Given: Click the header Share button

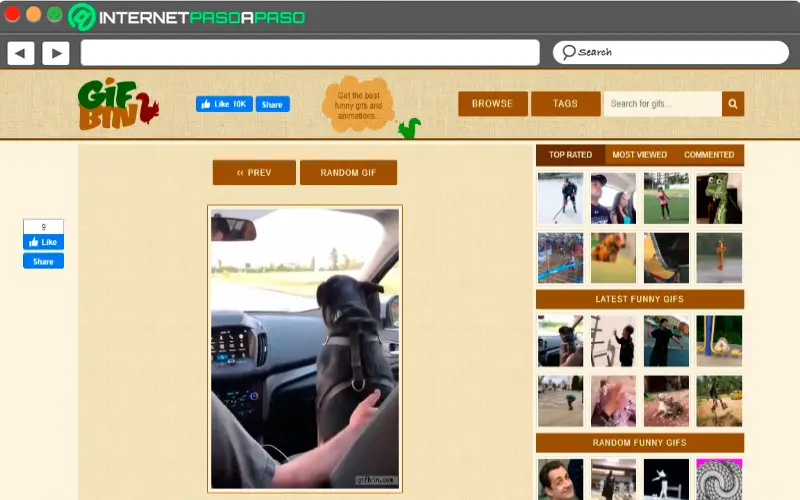Looking at the screenshot, I should tap(272, 104).
